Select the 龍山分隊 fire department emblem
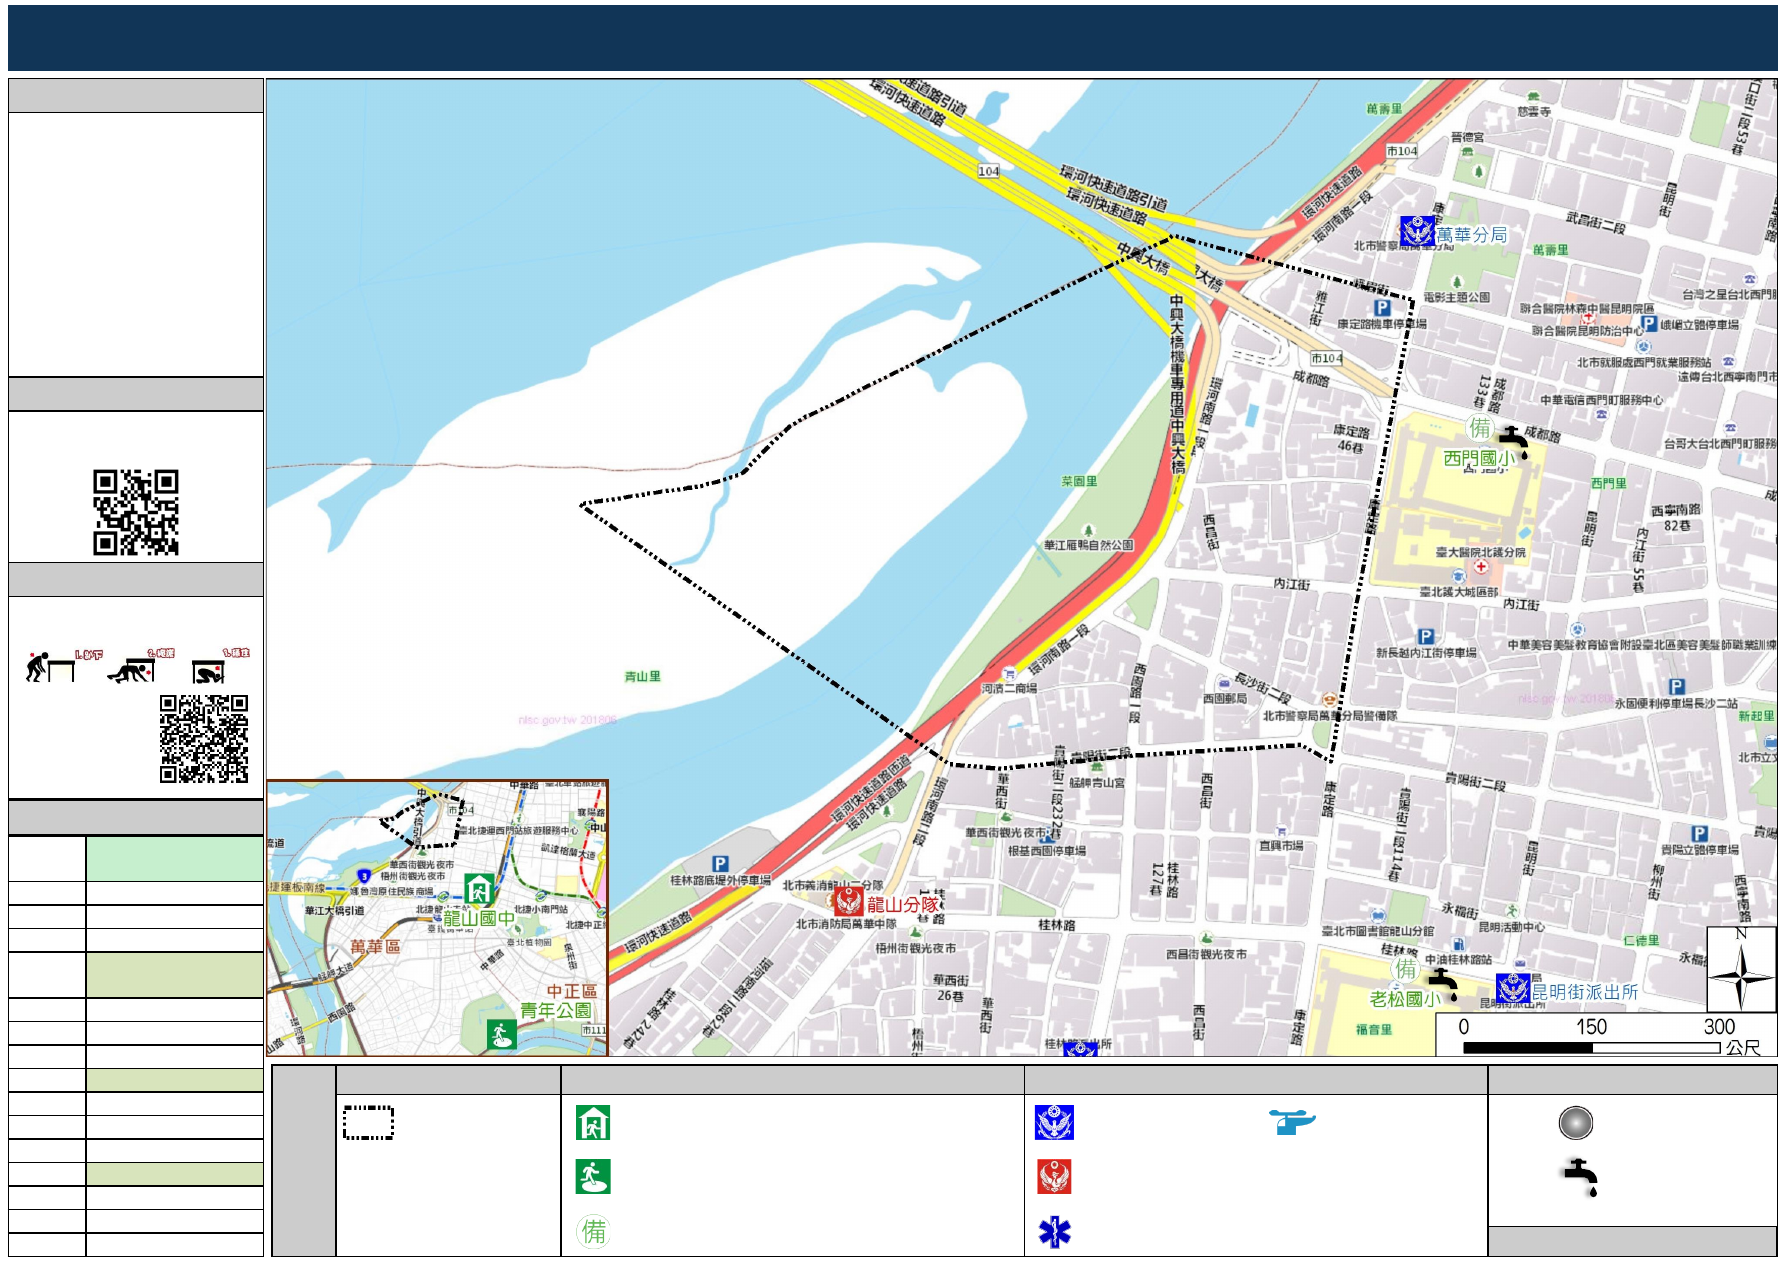Screen dimensions: 1786x1263 (848, 902)
